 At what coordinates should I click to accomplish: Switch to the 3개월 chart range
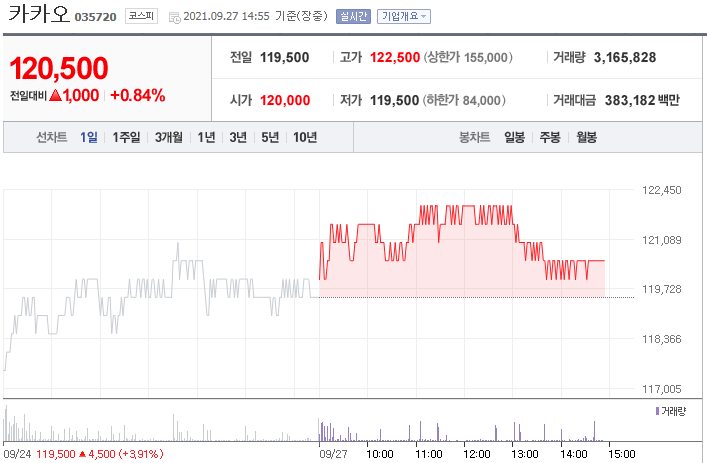[169, 137]
